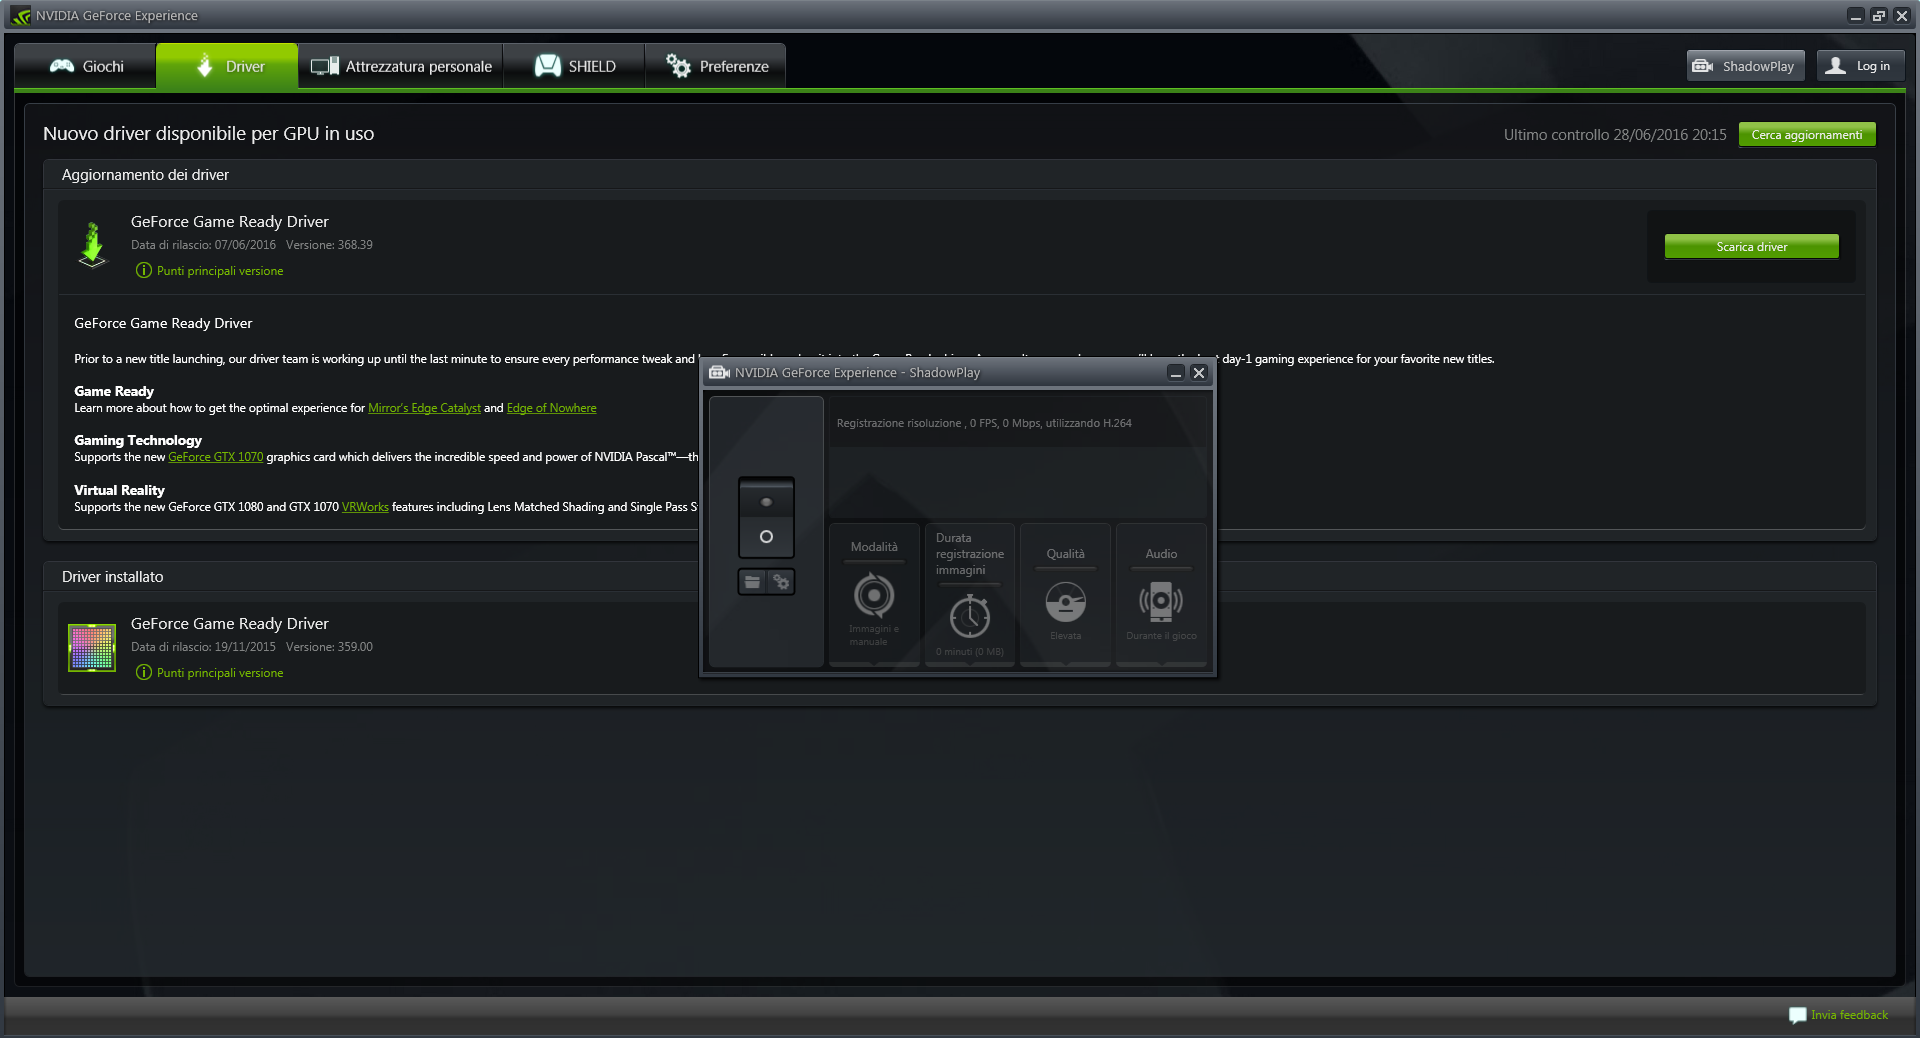Open the GeForce GTX 1070 link
This screenshot has width=1920, height=1038.
pos(215,457)
